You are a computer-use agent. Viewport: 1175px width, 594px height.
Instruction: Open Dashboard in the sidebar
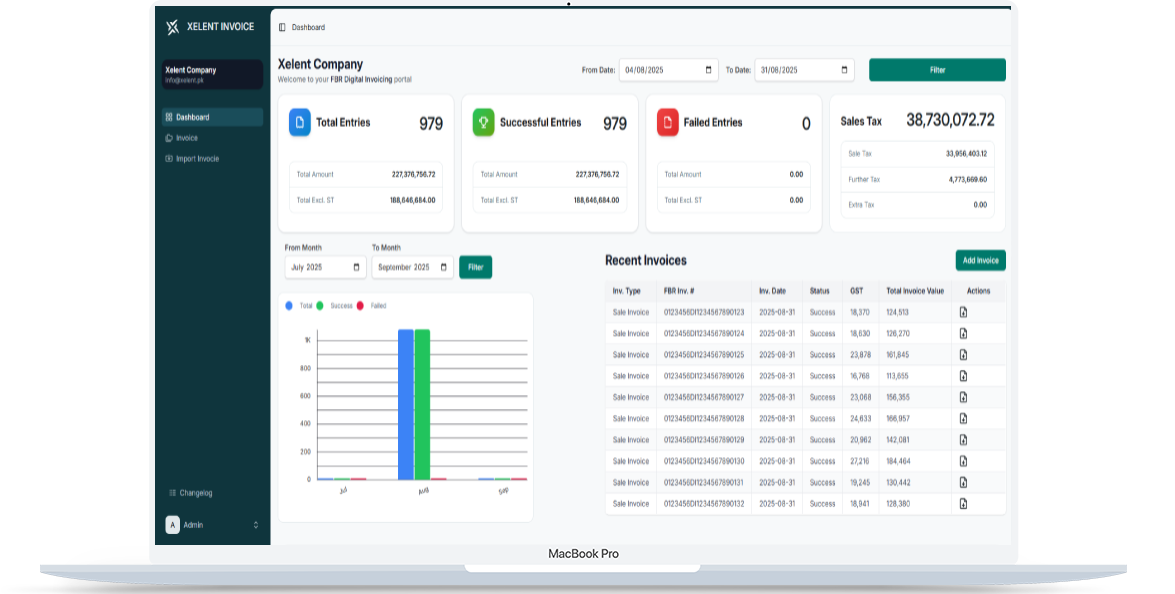coord(212,117)
